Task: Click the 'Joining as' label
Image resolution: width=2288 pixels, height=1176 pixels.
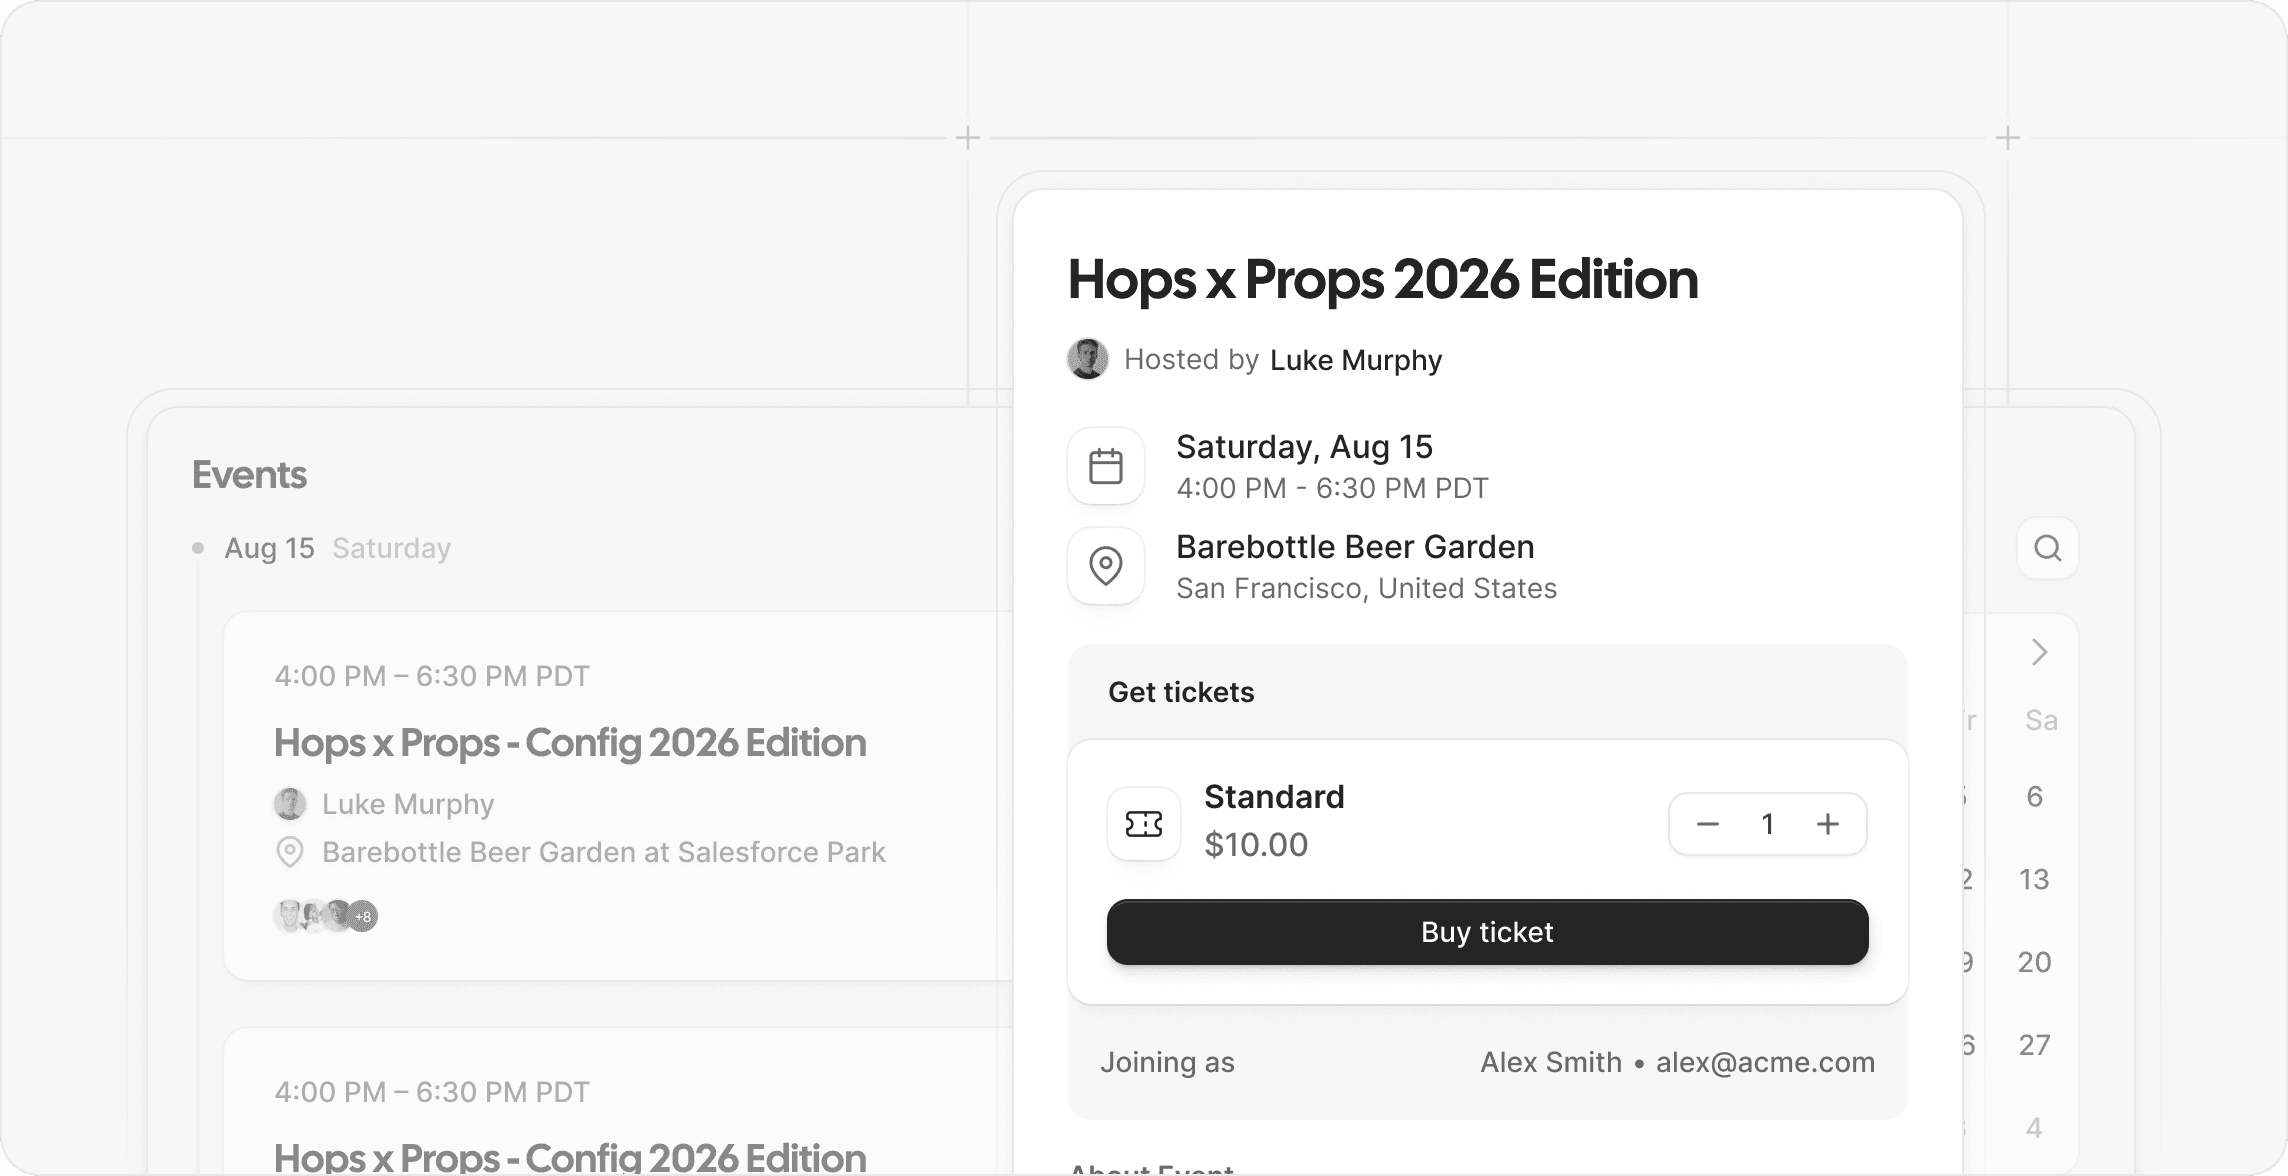Action: [1167, 1062]
